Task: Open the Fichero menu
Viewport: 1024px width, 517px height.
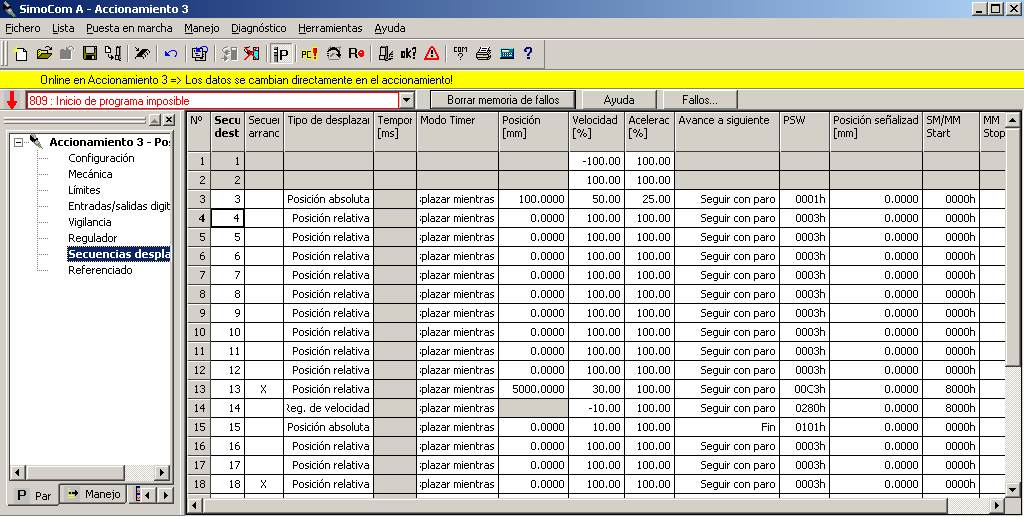Action: (22, 28)
